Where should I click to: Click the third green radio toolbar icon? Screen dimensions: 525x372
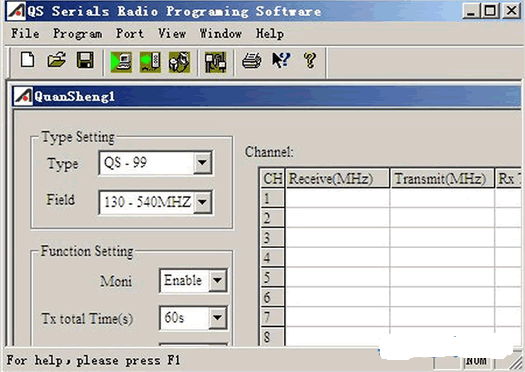[179, 62]
